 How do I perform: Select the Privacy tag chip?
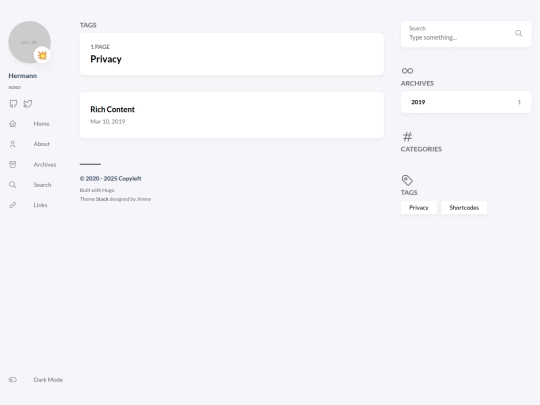419,208
